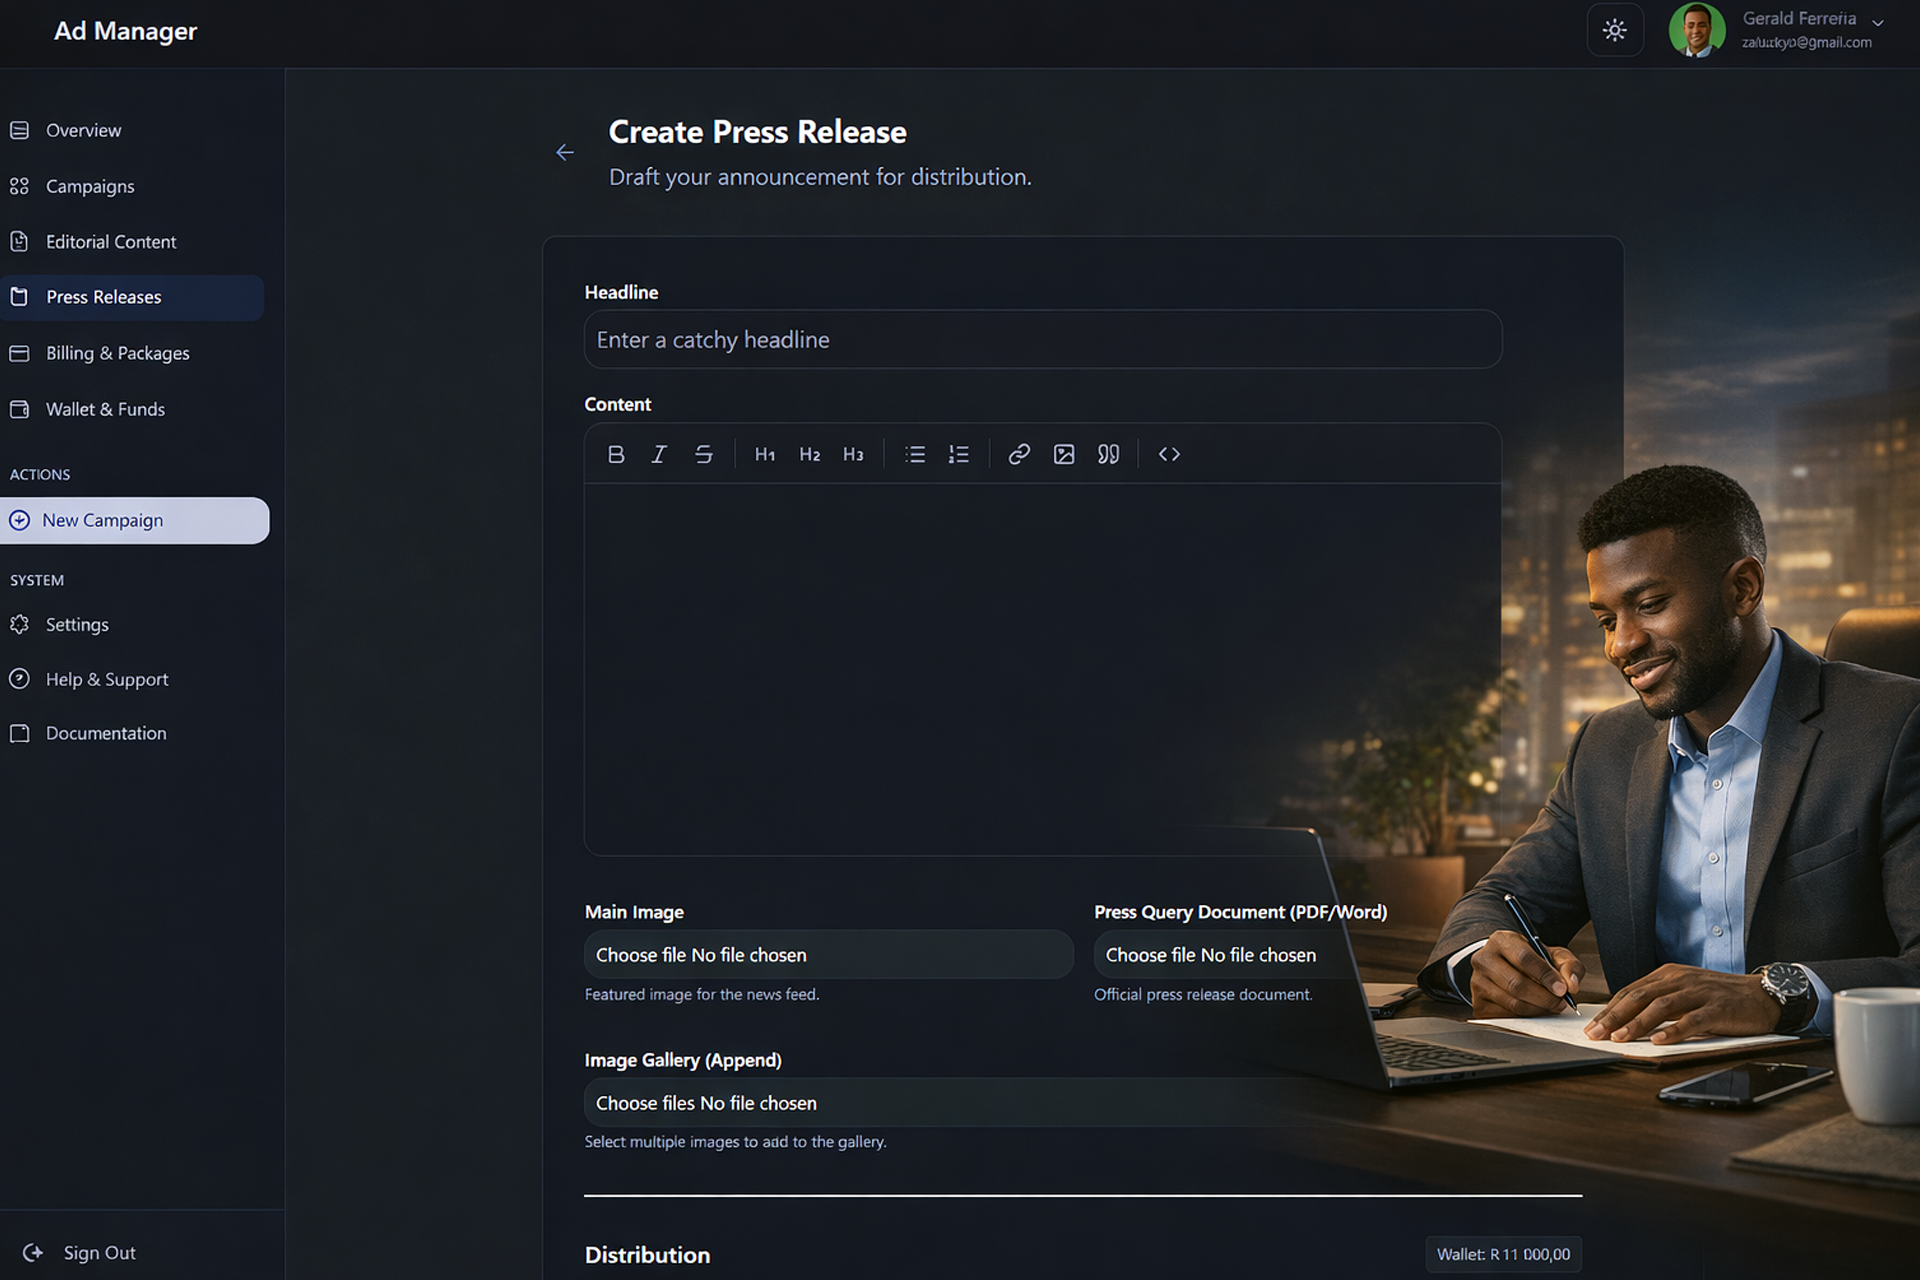Go back using the left arrow
Image resolution: width=1920 pixels, height=1280 pixels.
(x=565, y=152)
